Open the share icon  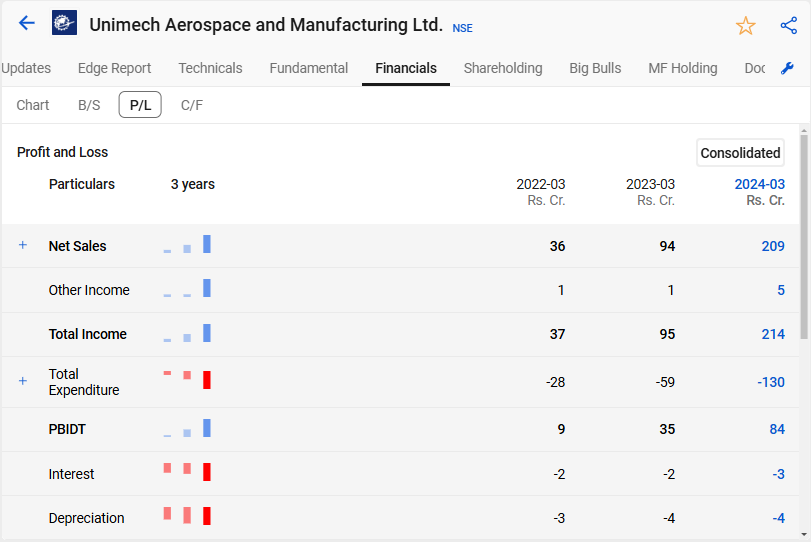[x=789, y=25]
